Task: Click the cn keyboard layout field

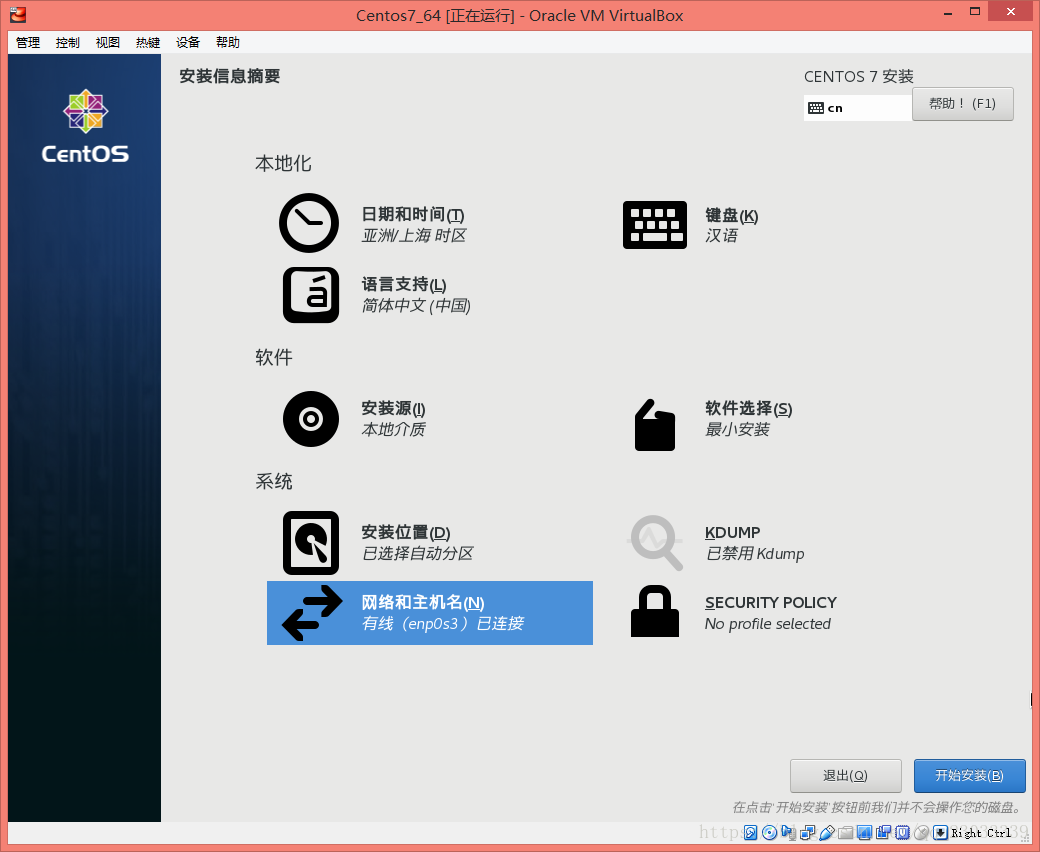Action: coord(858,108)
